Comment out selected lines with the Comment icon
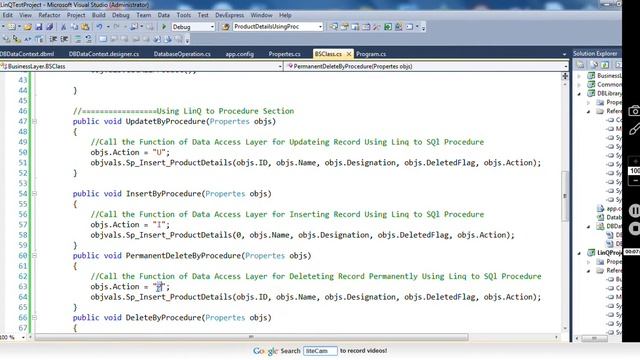This screenshot has height=360, width=640. click(78, 39)
